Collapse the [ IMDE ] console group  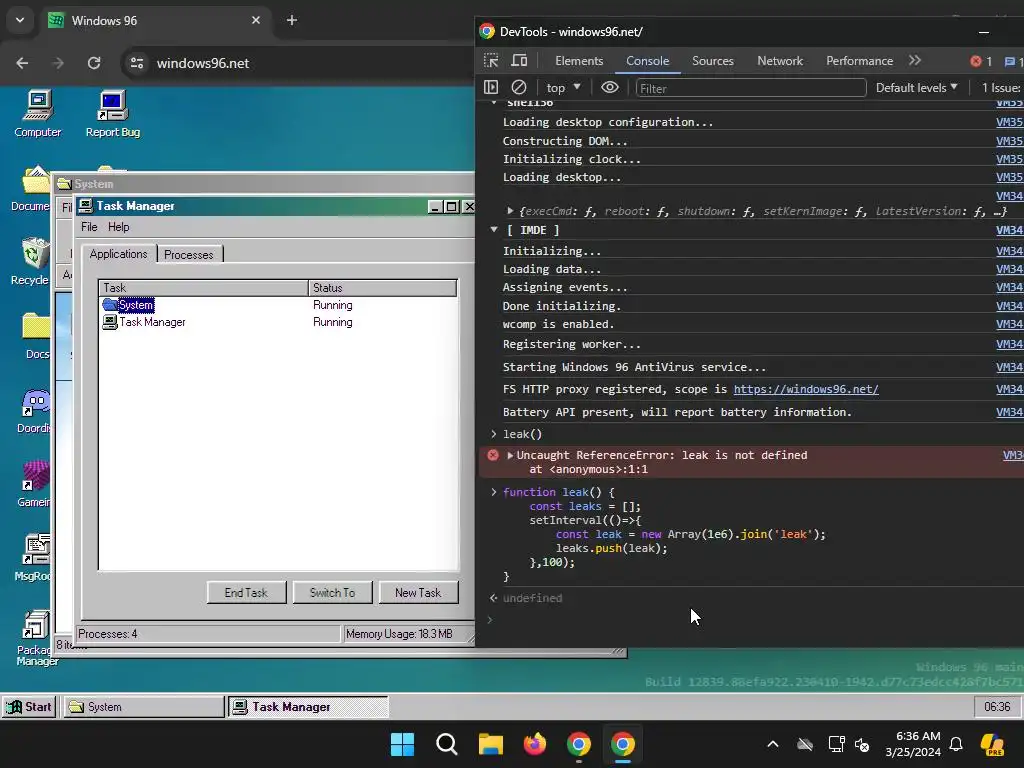[494, 230]
